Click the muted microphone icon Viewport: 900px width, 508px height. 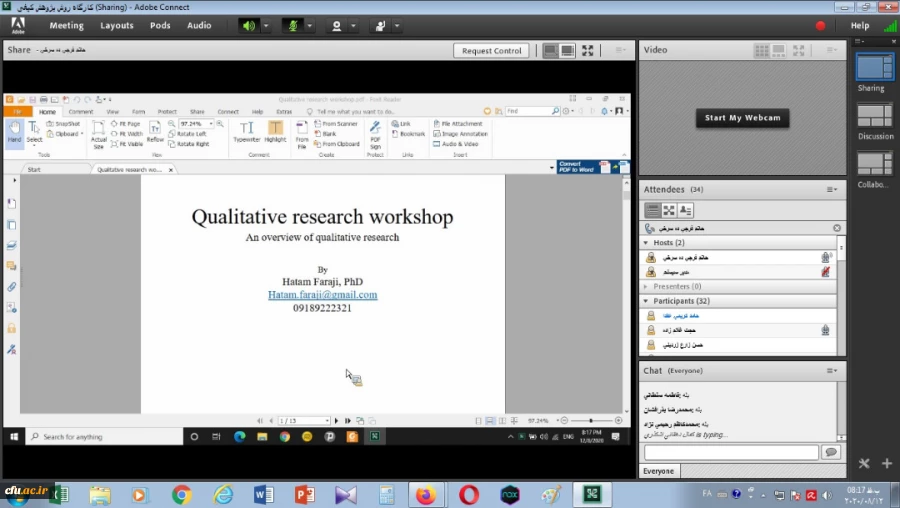[x=292, y=25]
